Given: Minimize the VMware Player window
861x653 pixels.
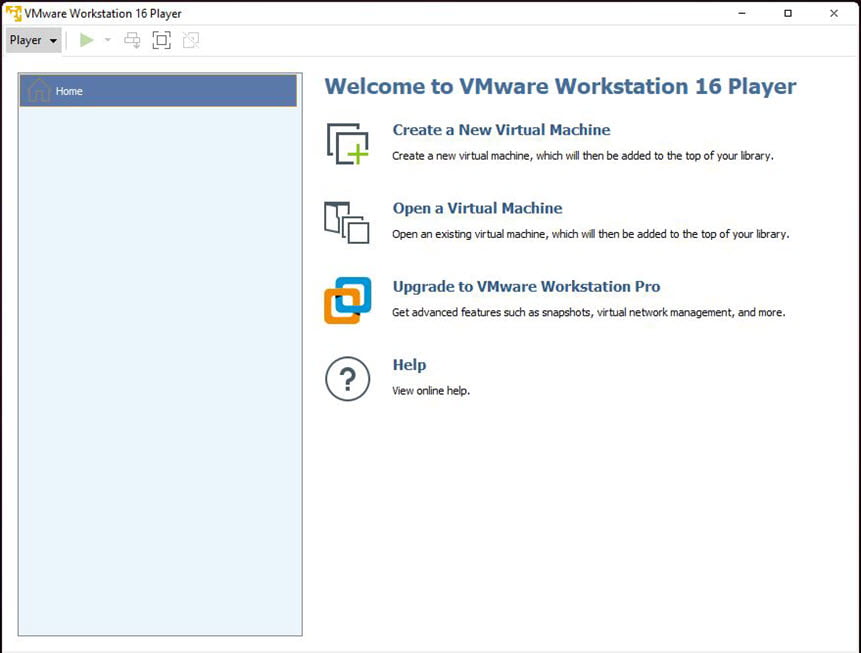Looking at the screenshot, I should click(742, 13).
